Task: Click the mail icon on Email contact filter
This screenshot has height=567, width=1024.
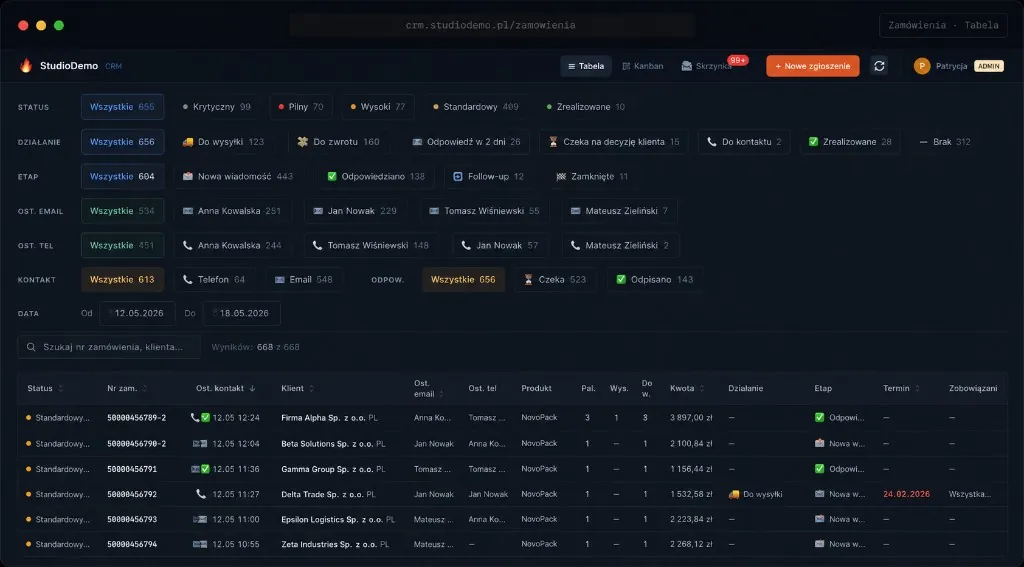Action: (x=280, y=280)
